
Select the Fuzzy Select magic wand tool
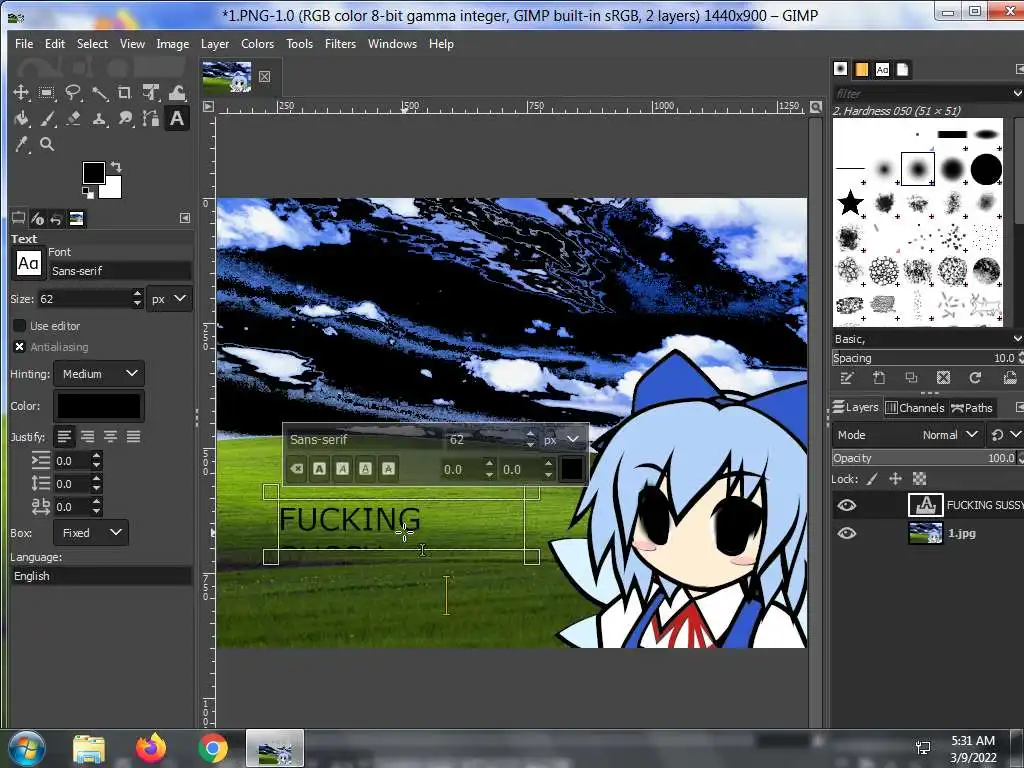(99, 93)
